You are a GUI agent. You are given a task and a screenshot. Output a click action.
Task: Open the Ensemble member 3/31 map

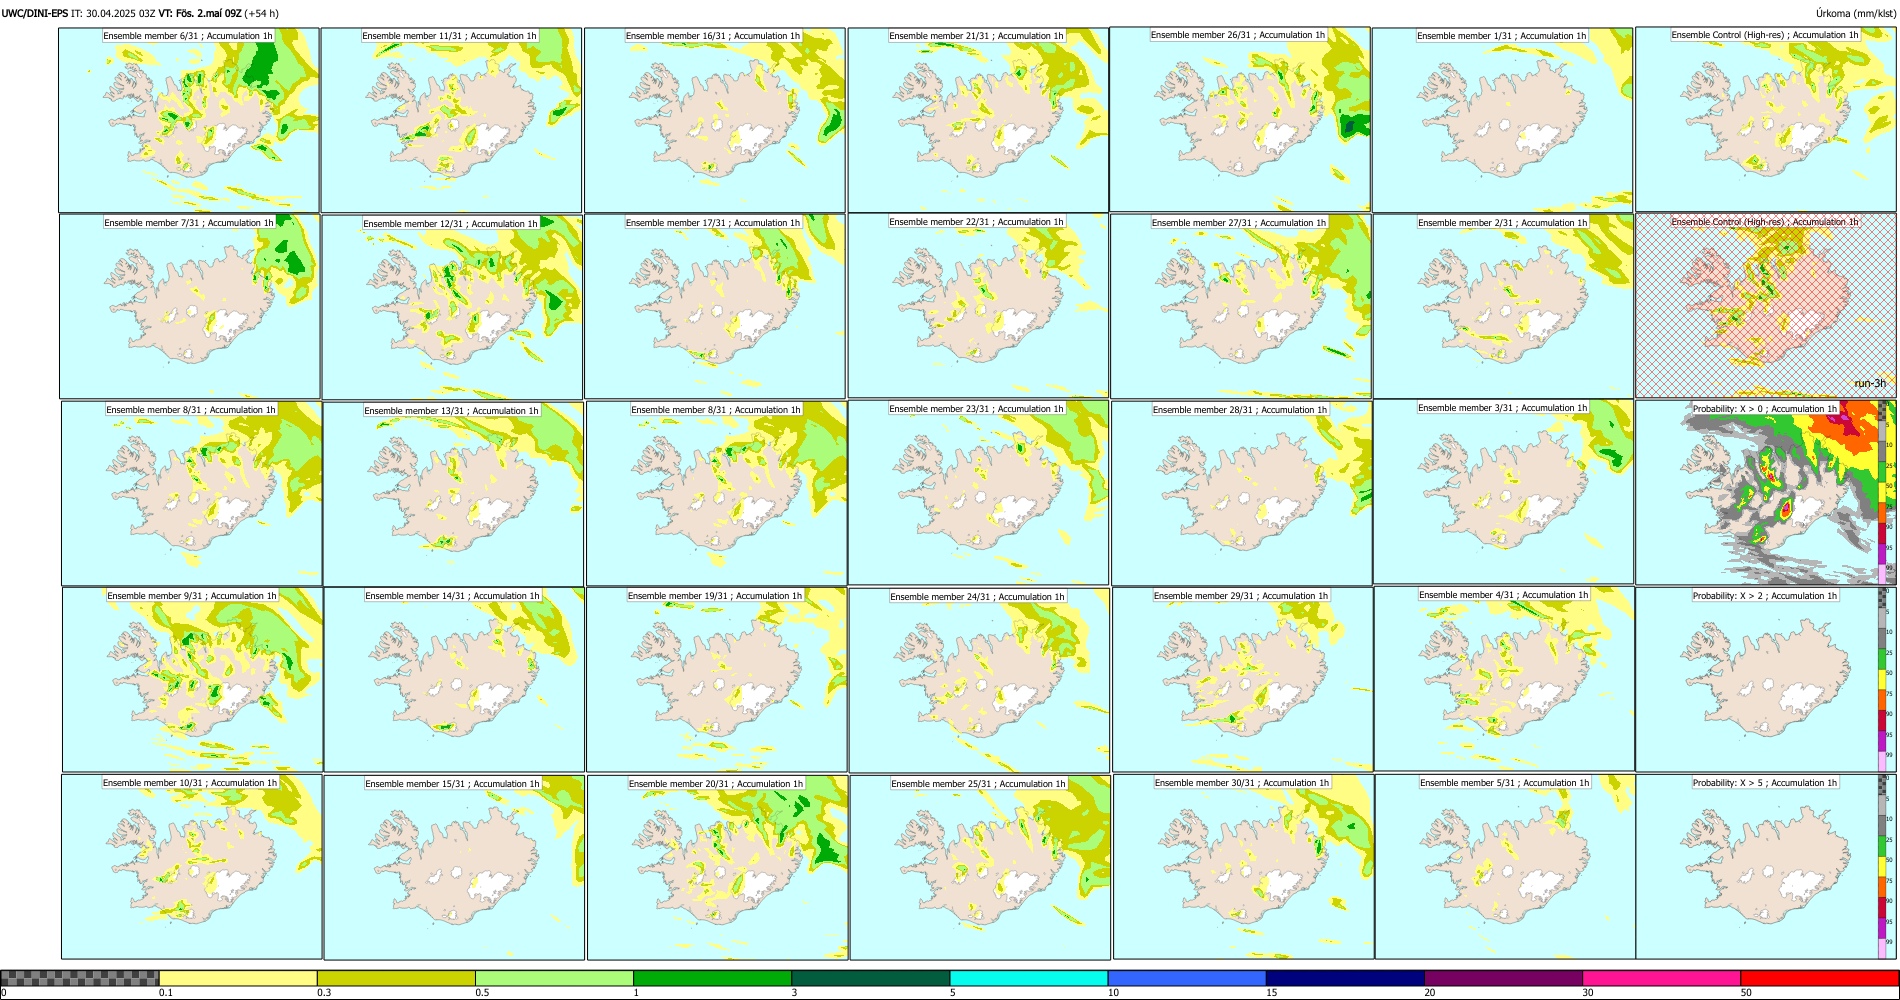click(x=1503, y=492)
